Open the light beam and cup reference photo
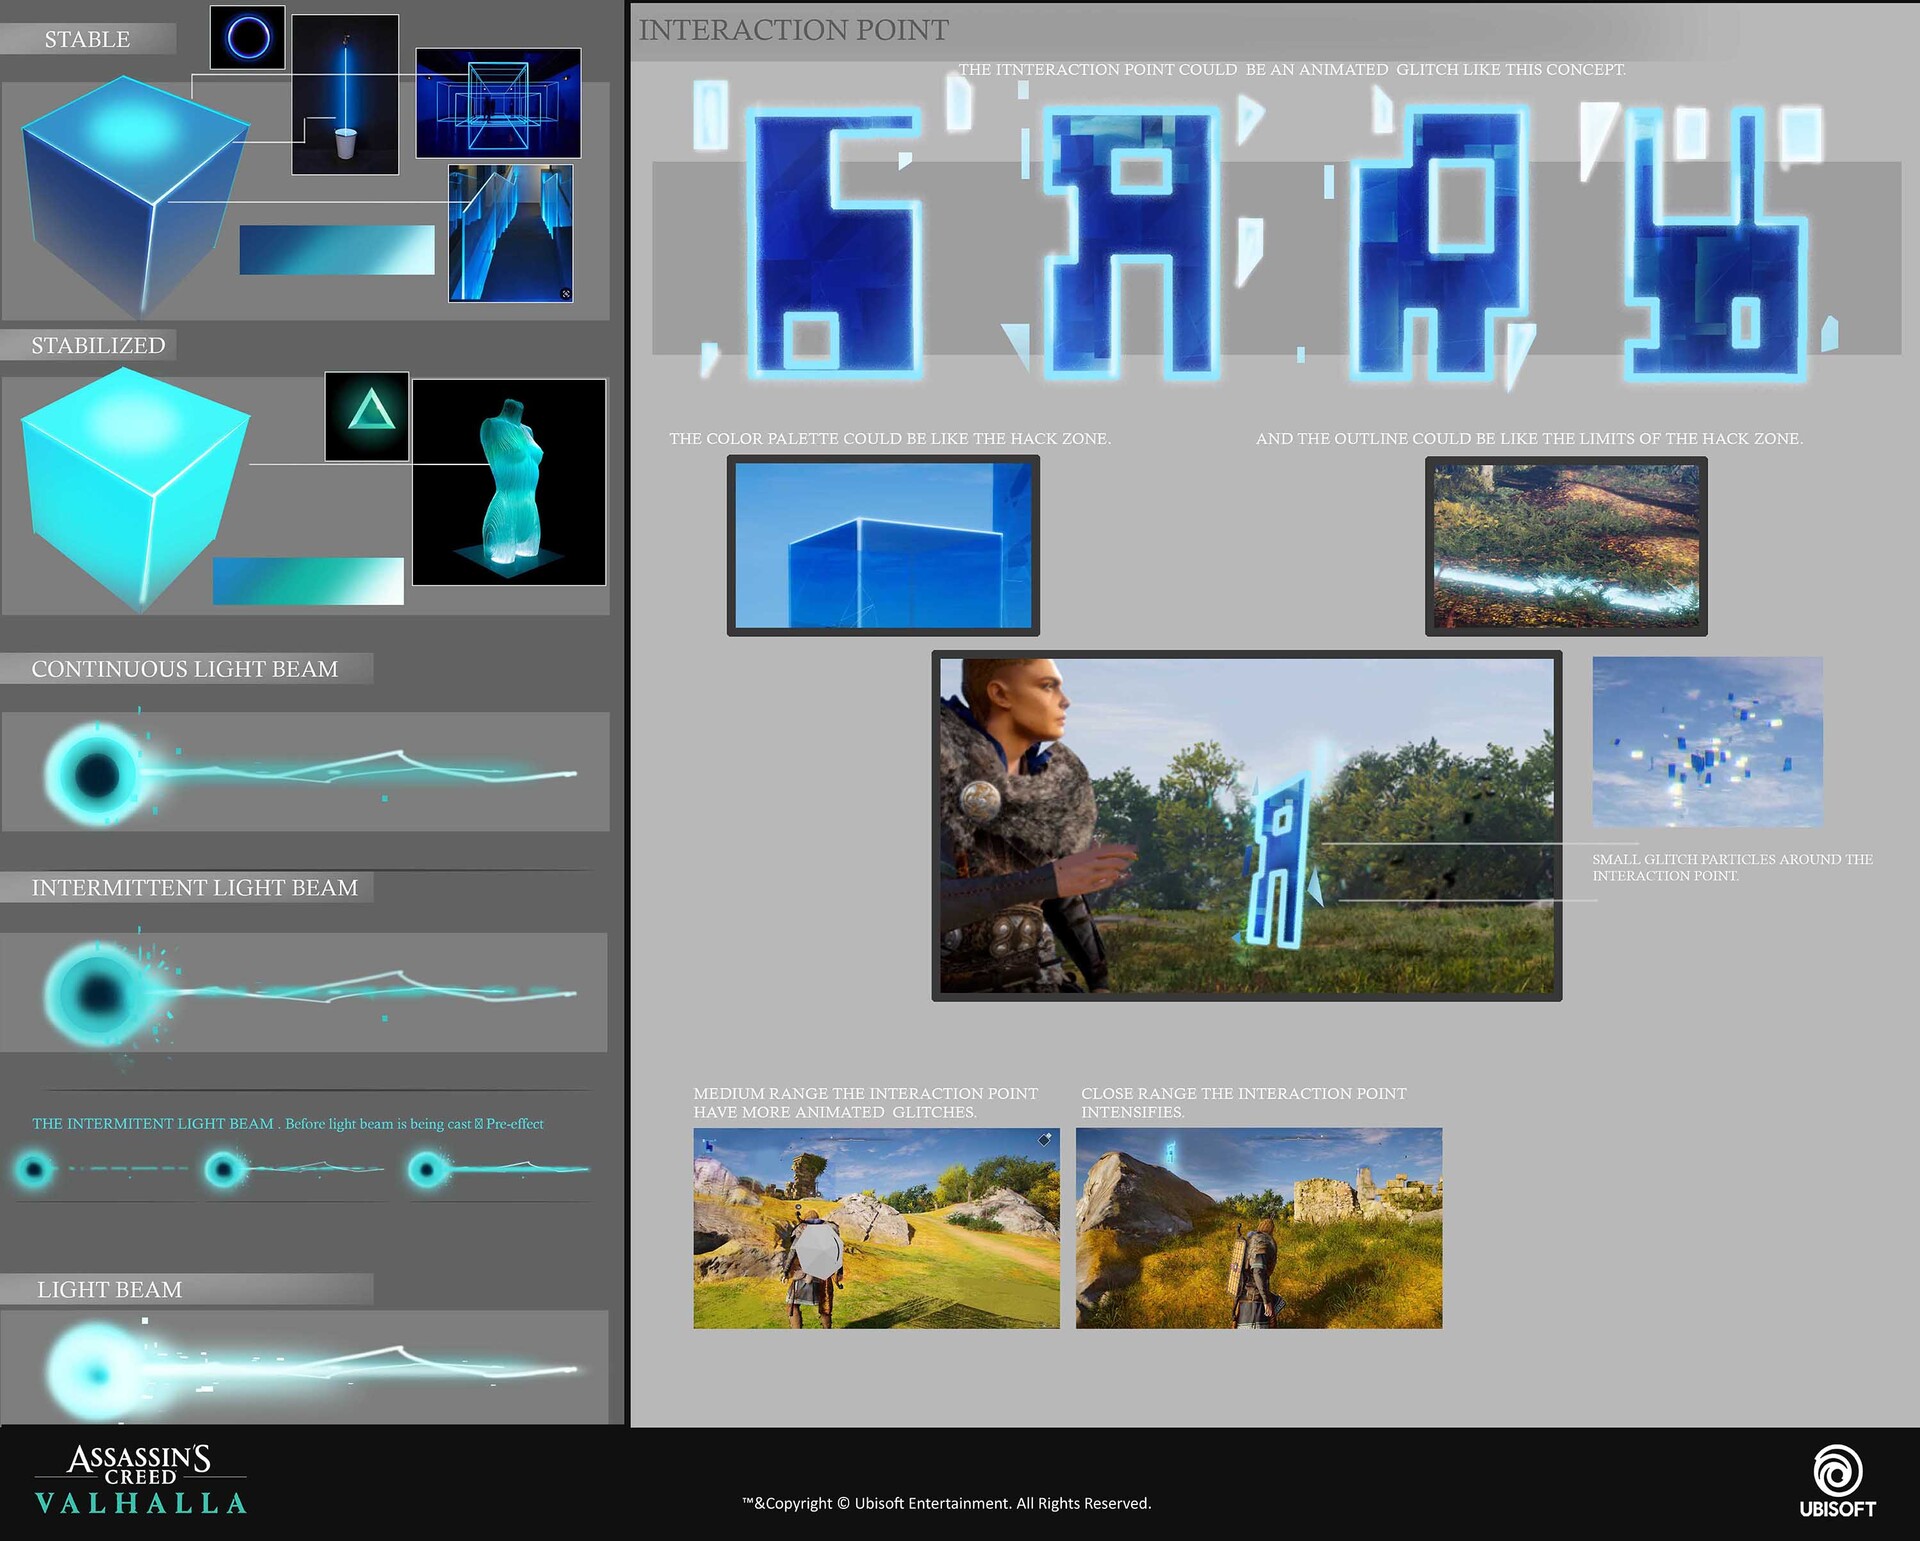 (x=345, y=95)
